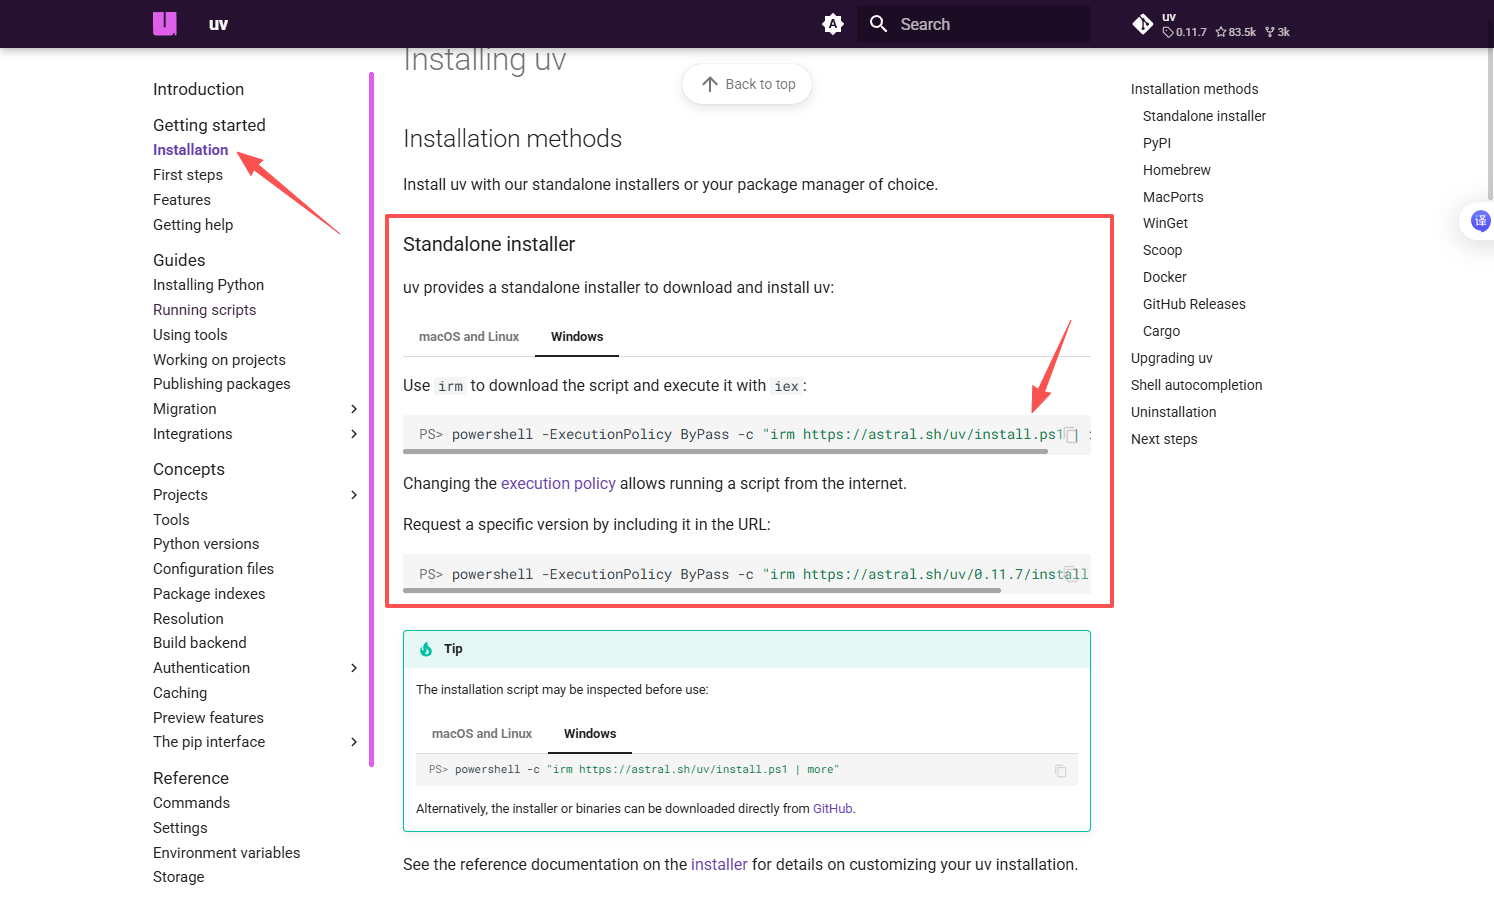Jump to Next steps section
The image size is (1494, 912).
tap(1164, 439)
